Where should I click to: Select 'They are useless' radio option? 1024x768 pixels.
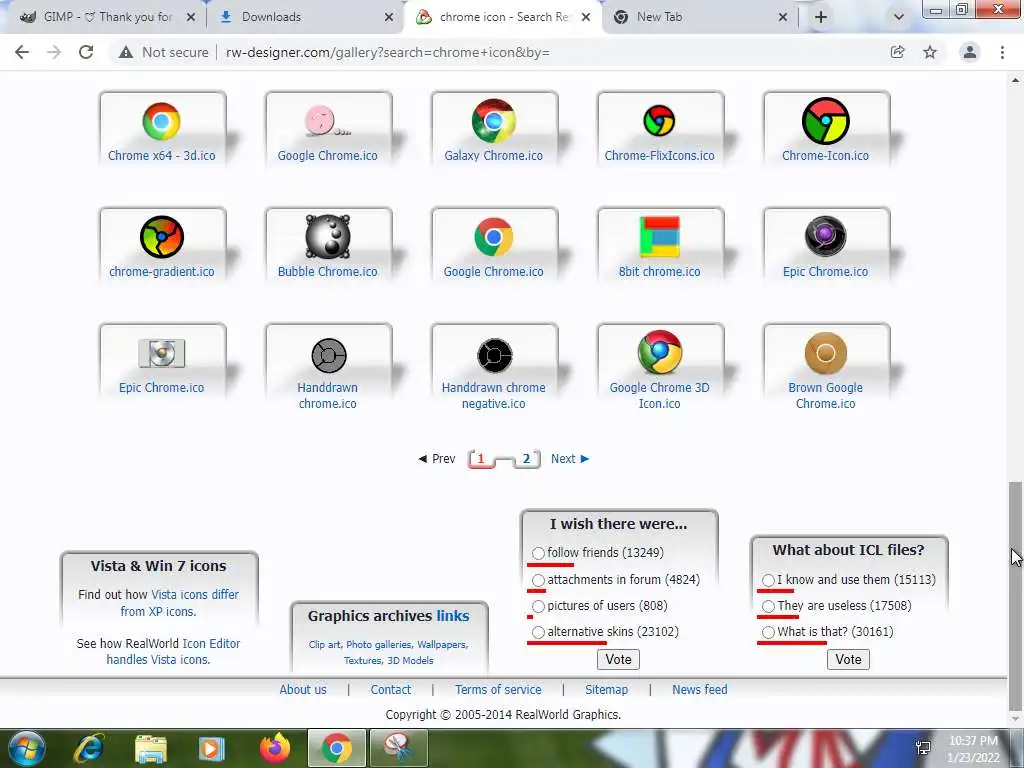[768, 606]
